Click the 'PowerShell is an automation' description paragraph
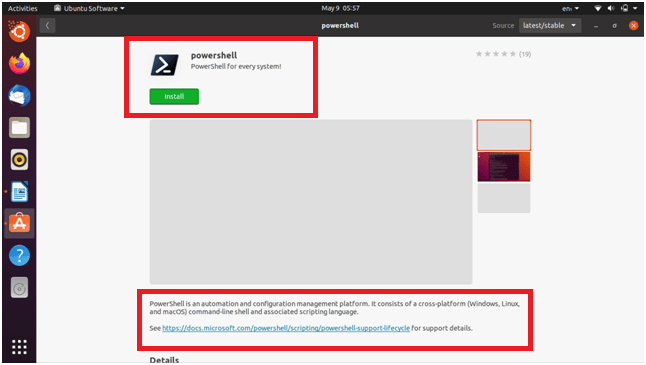This screenshot has width=646, height=365. pos(335,308)
